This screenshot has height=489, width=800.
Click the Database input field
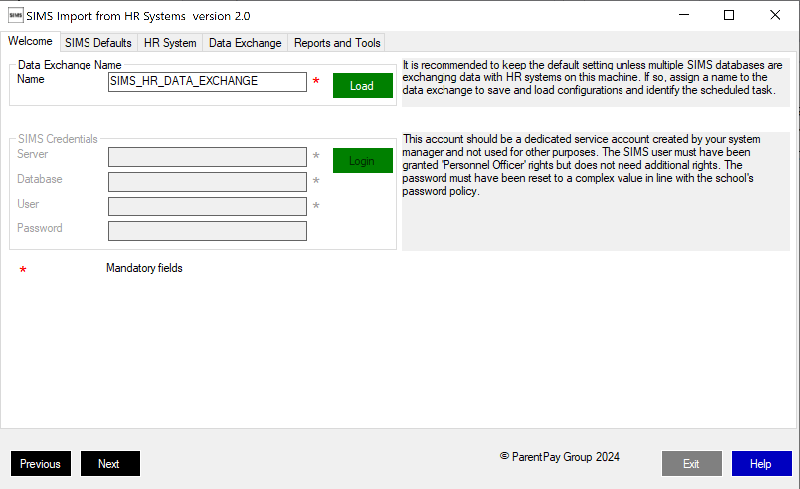(x=207, y=182)
